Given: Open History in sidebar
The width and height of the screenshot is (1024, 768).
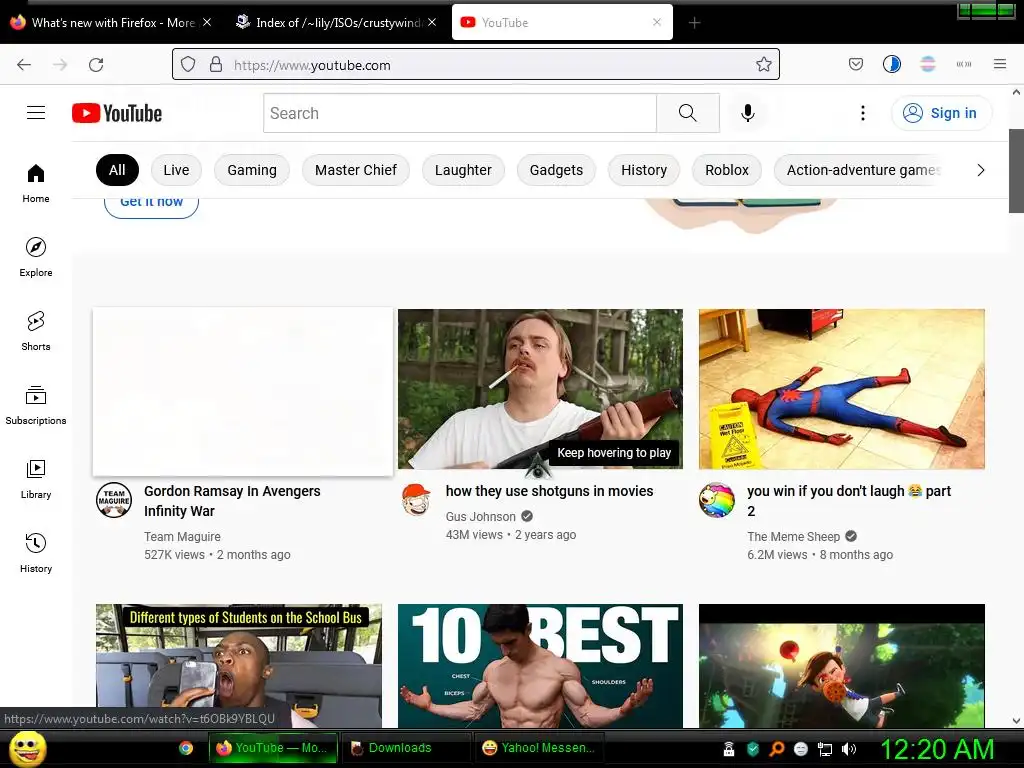Looking at the screenshot, I should point(36,553).
